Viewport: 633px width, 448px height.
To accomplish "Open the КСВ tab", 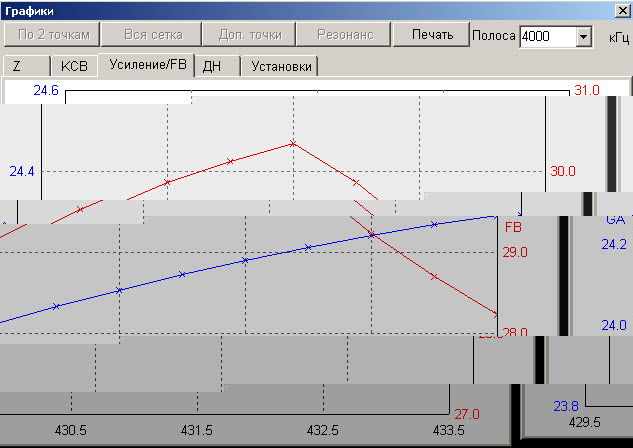I will [74, 67].
